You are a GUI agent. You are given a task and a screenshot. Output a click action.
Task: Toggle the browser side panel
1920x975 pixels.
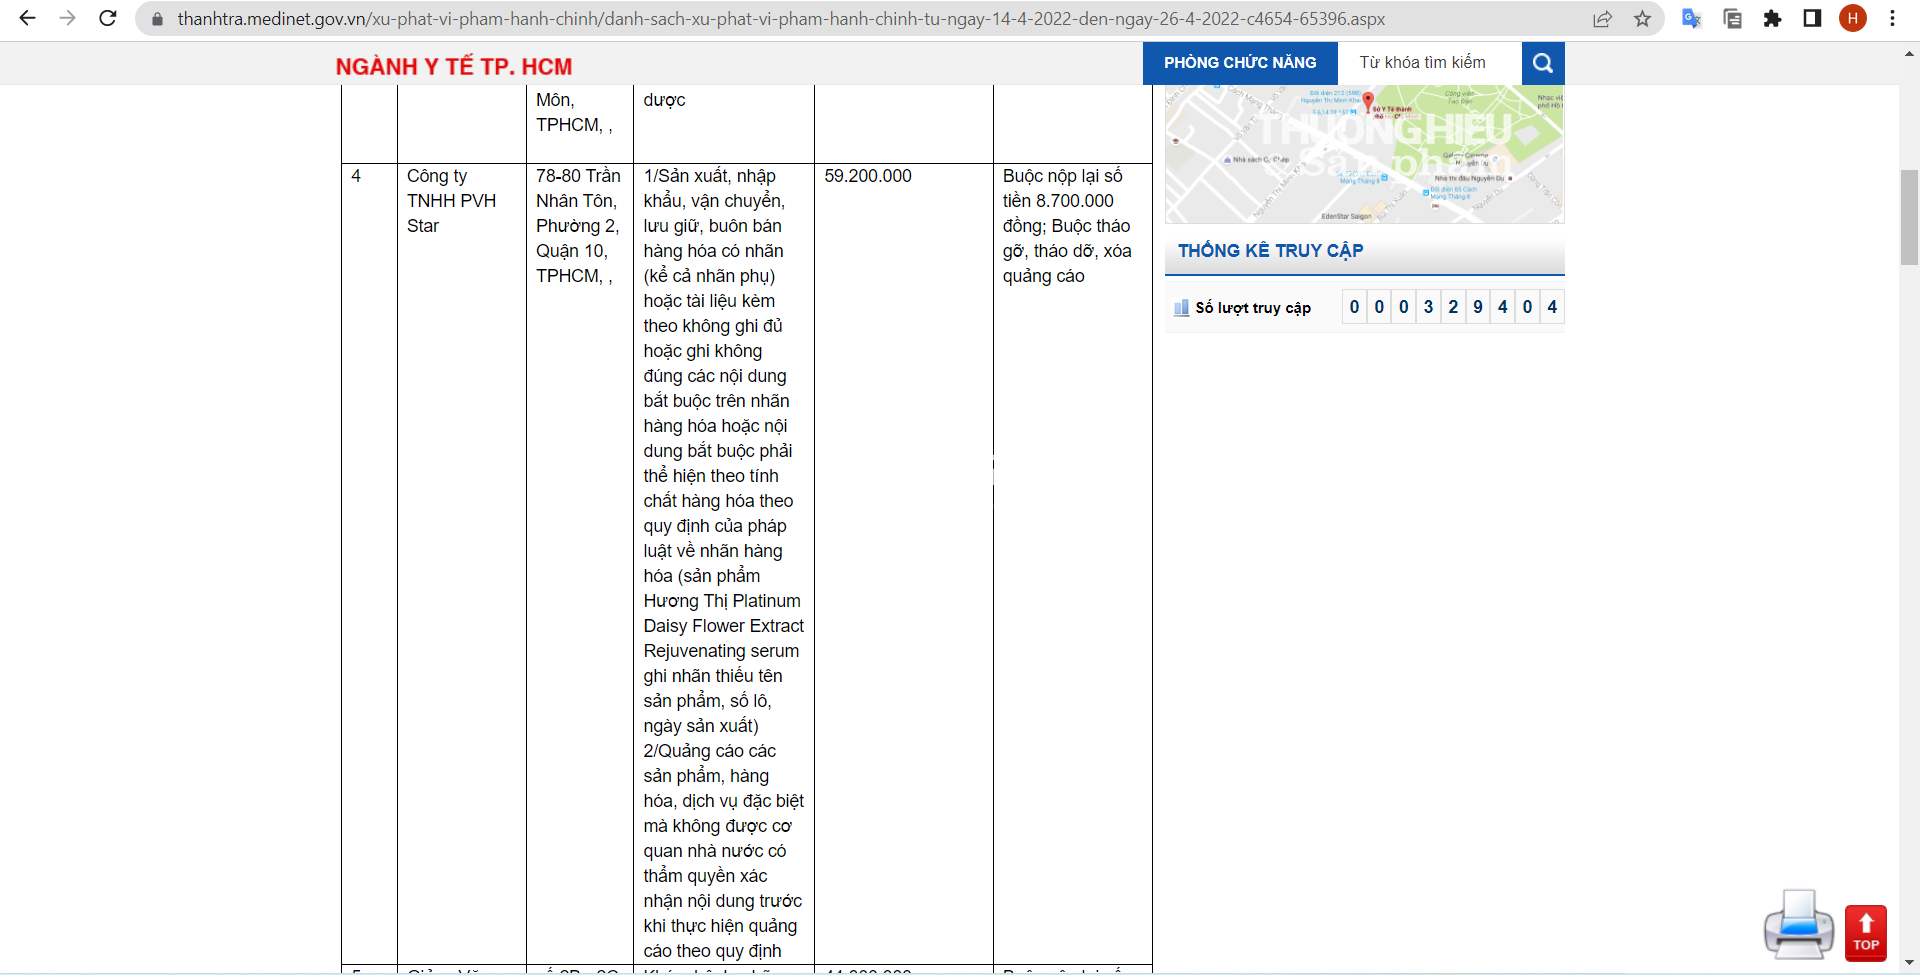tap(1812, 19)
